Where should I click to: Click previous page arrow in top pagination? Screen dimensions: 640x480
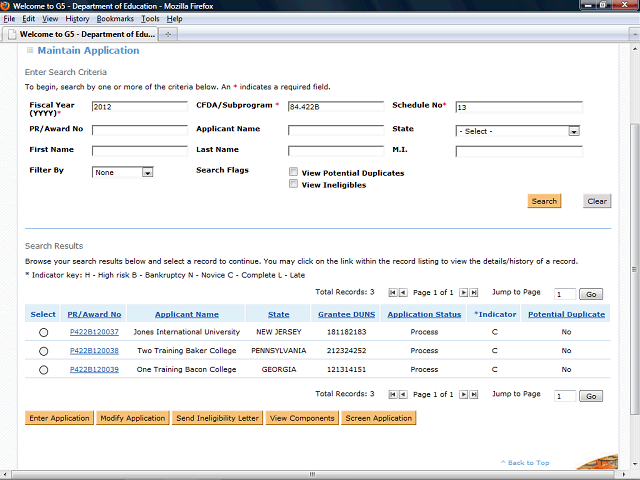(402, 293)
